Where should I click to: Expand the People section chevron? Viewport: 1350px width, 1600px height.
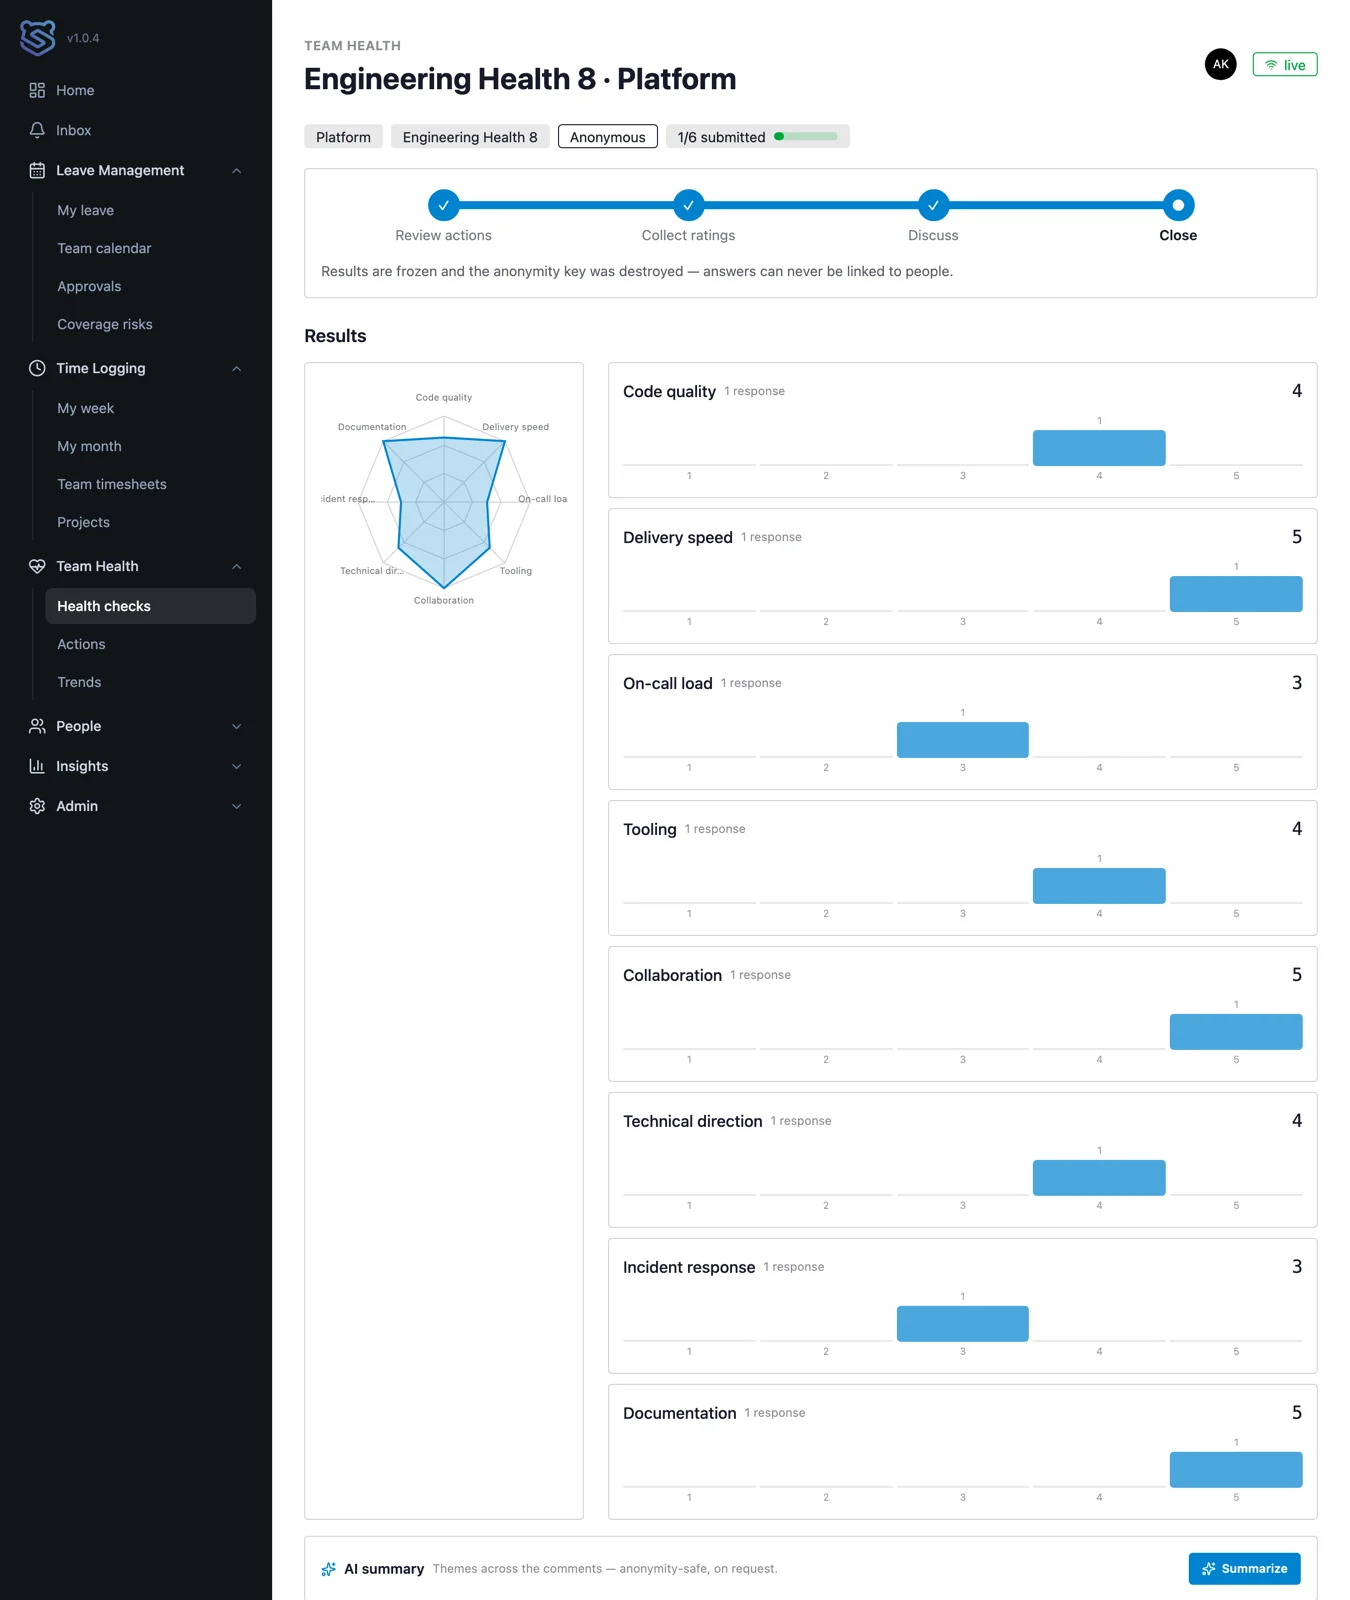pos(237,726)
